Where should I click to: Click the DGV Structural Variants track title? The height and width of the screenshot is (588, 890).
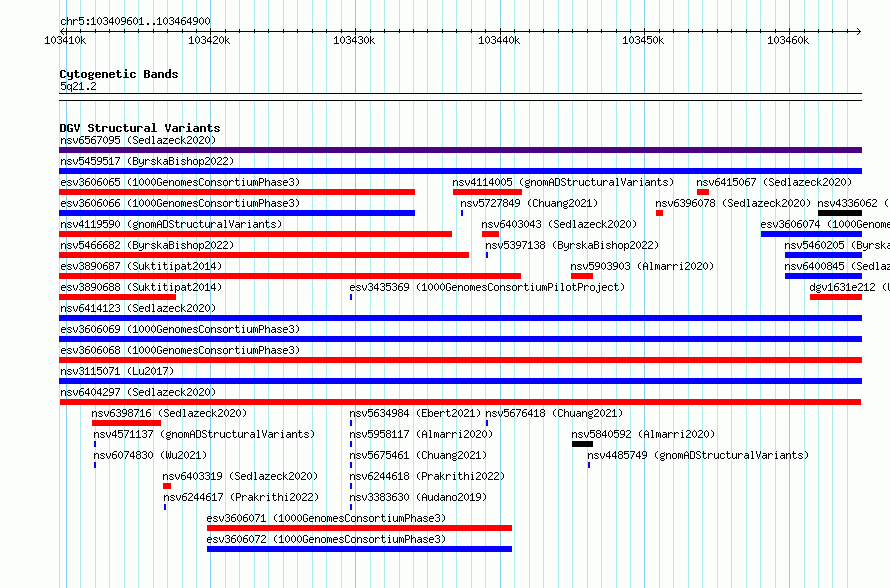pyautogui.click(x=140, y=128)
